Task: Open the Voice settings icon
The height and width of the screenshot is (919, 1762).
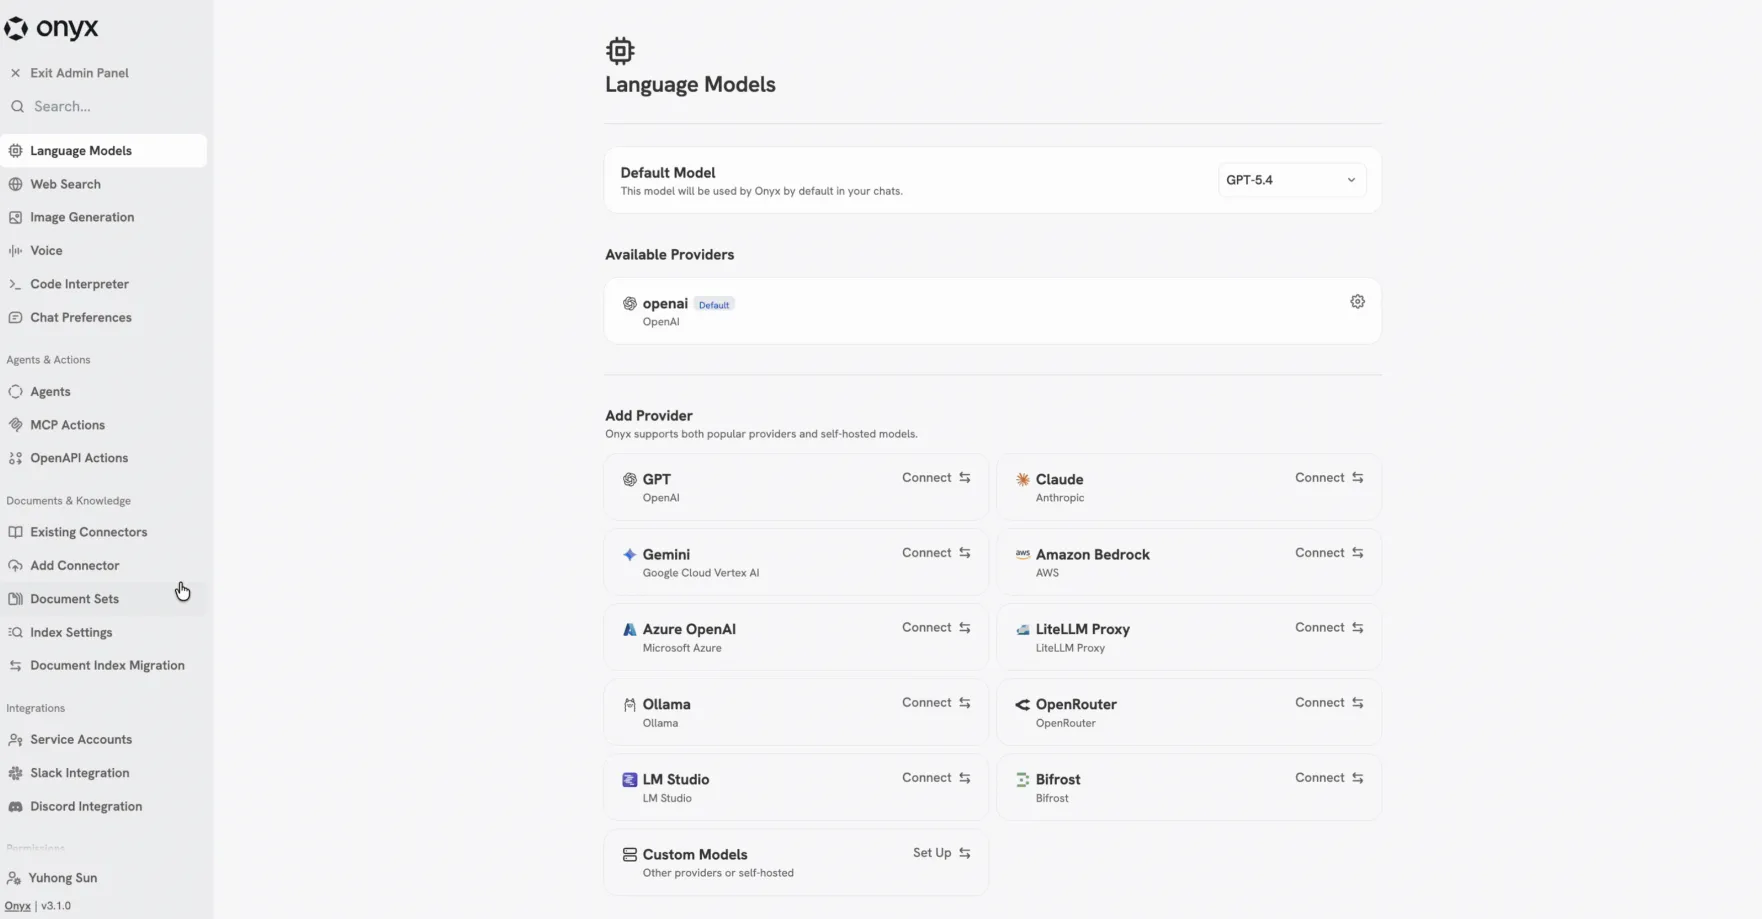Action: point(14,250)
